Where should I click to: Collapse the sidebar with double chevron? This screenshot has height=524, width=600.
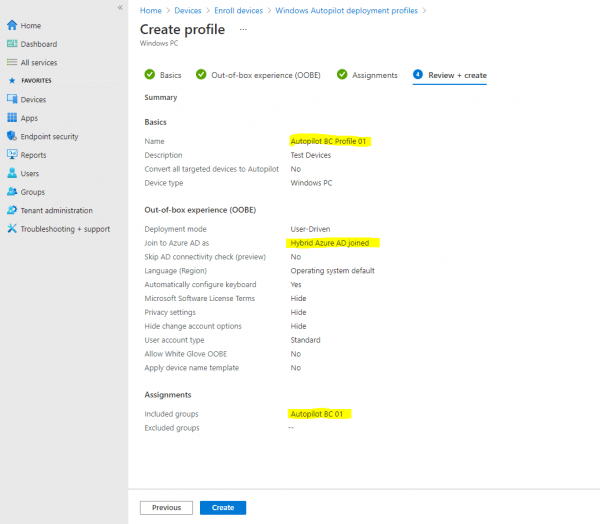[120, 7]
